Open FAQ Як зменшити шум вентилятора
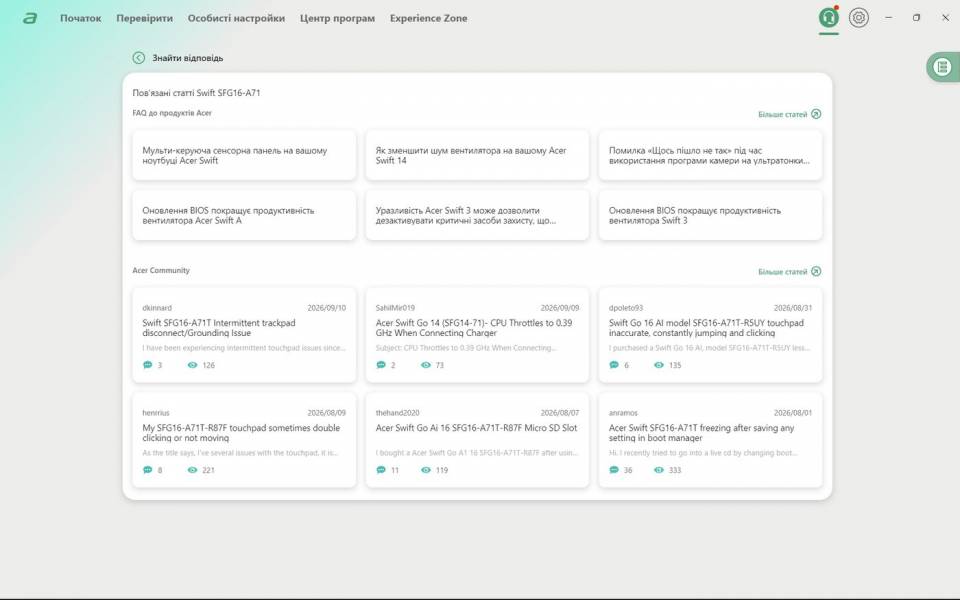Screen dimensions: 960x600 click(x=477, y=156)
